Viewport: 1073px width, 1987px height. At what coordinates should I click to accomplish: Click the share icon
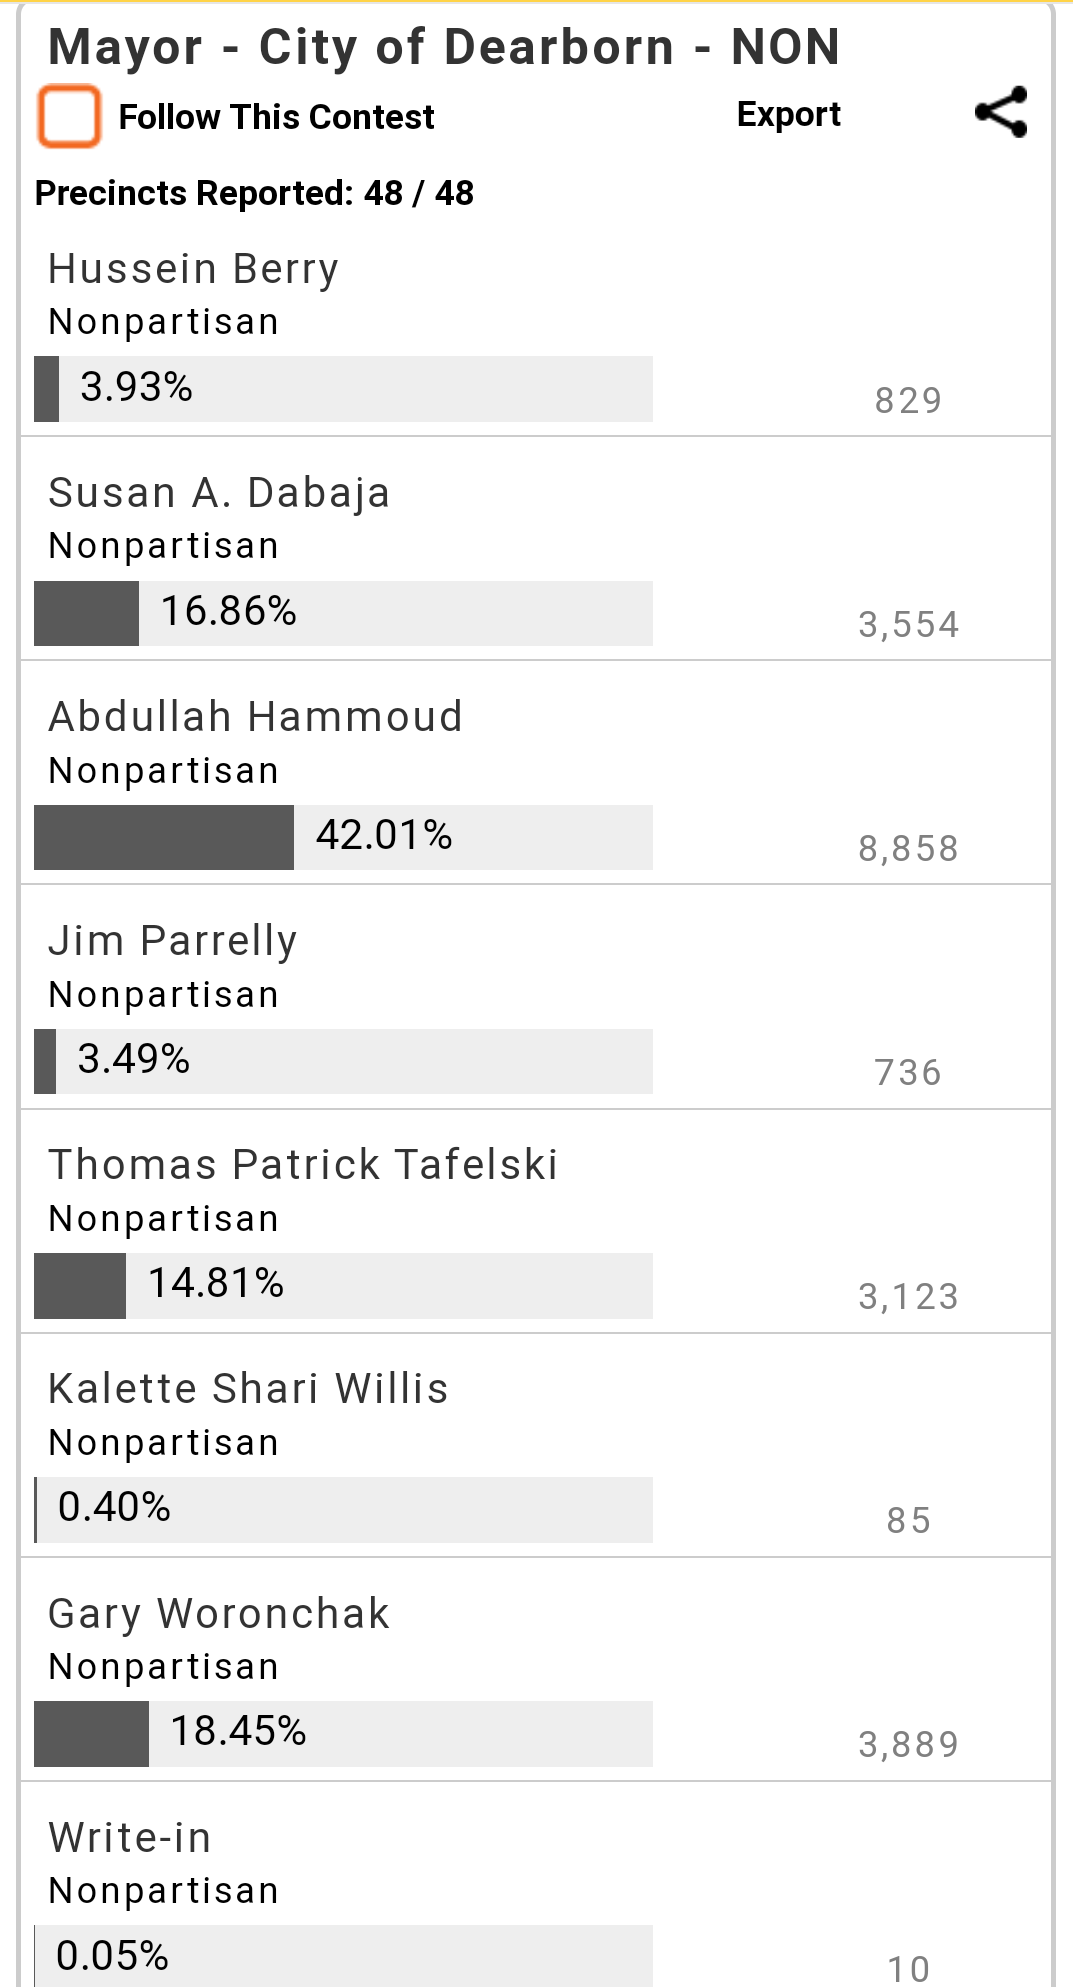(1001, 112)
